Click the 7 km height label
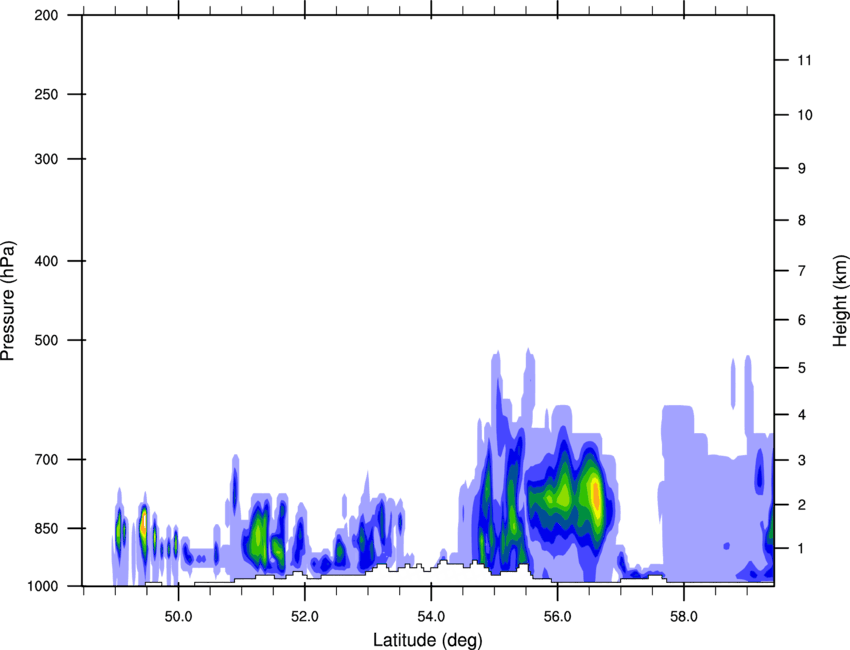Image resolution: width=850 pixels, height=650 pixels. [801, 271]
